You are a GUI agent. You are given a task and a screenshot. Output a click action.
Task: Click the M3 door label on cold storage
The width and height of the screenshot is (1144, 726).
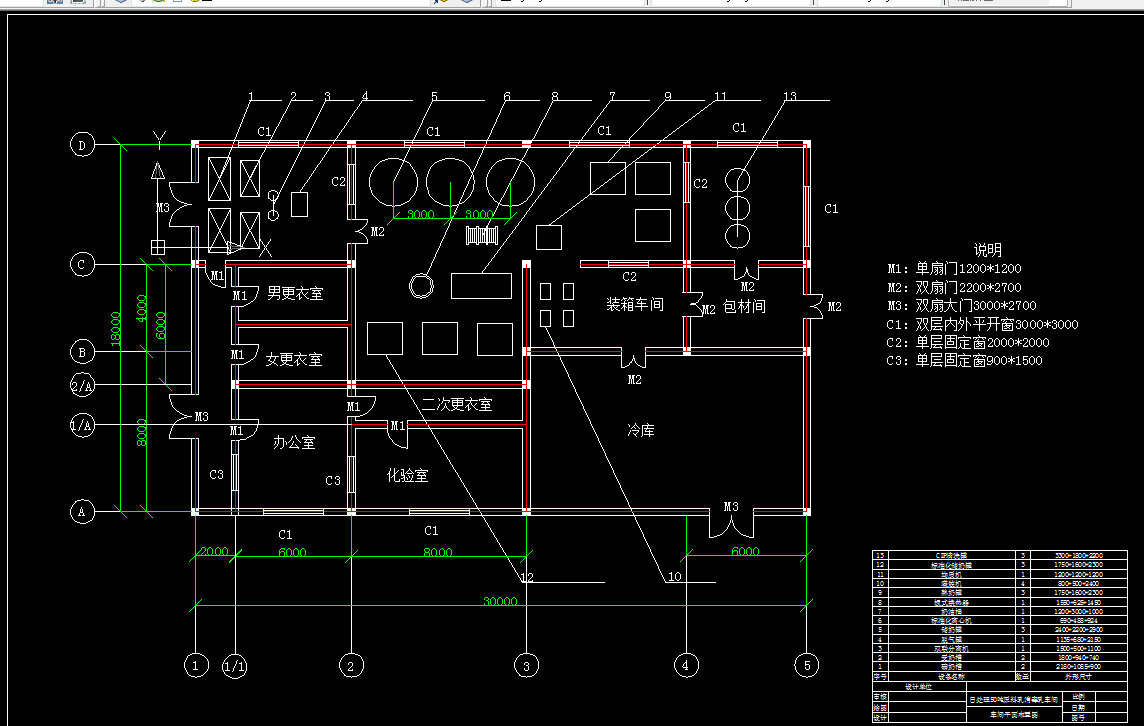pyautogui.click(x=731, y=506)
